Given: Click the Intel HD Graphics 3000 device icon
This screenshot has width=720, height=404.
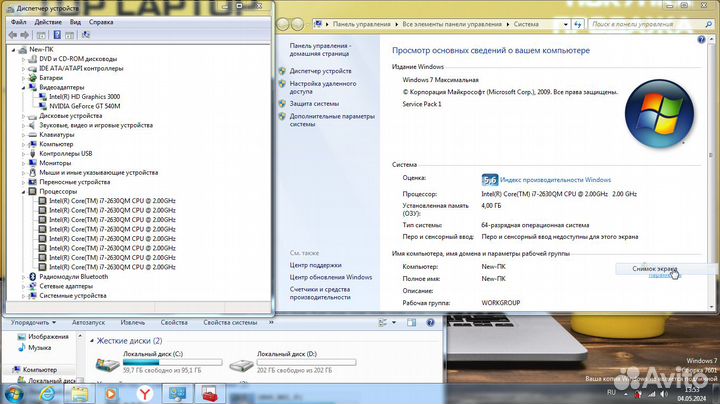Looking at the screenshot, I should (x=43, y=97).
